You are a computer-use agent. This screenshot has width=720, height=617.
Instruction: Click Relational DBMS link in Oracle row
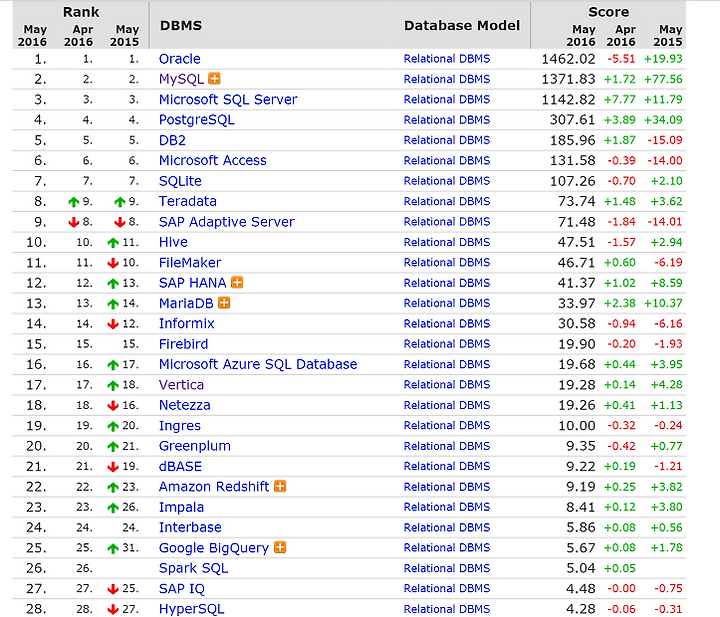click(447, 59)
